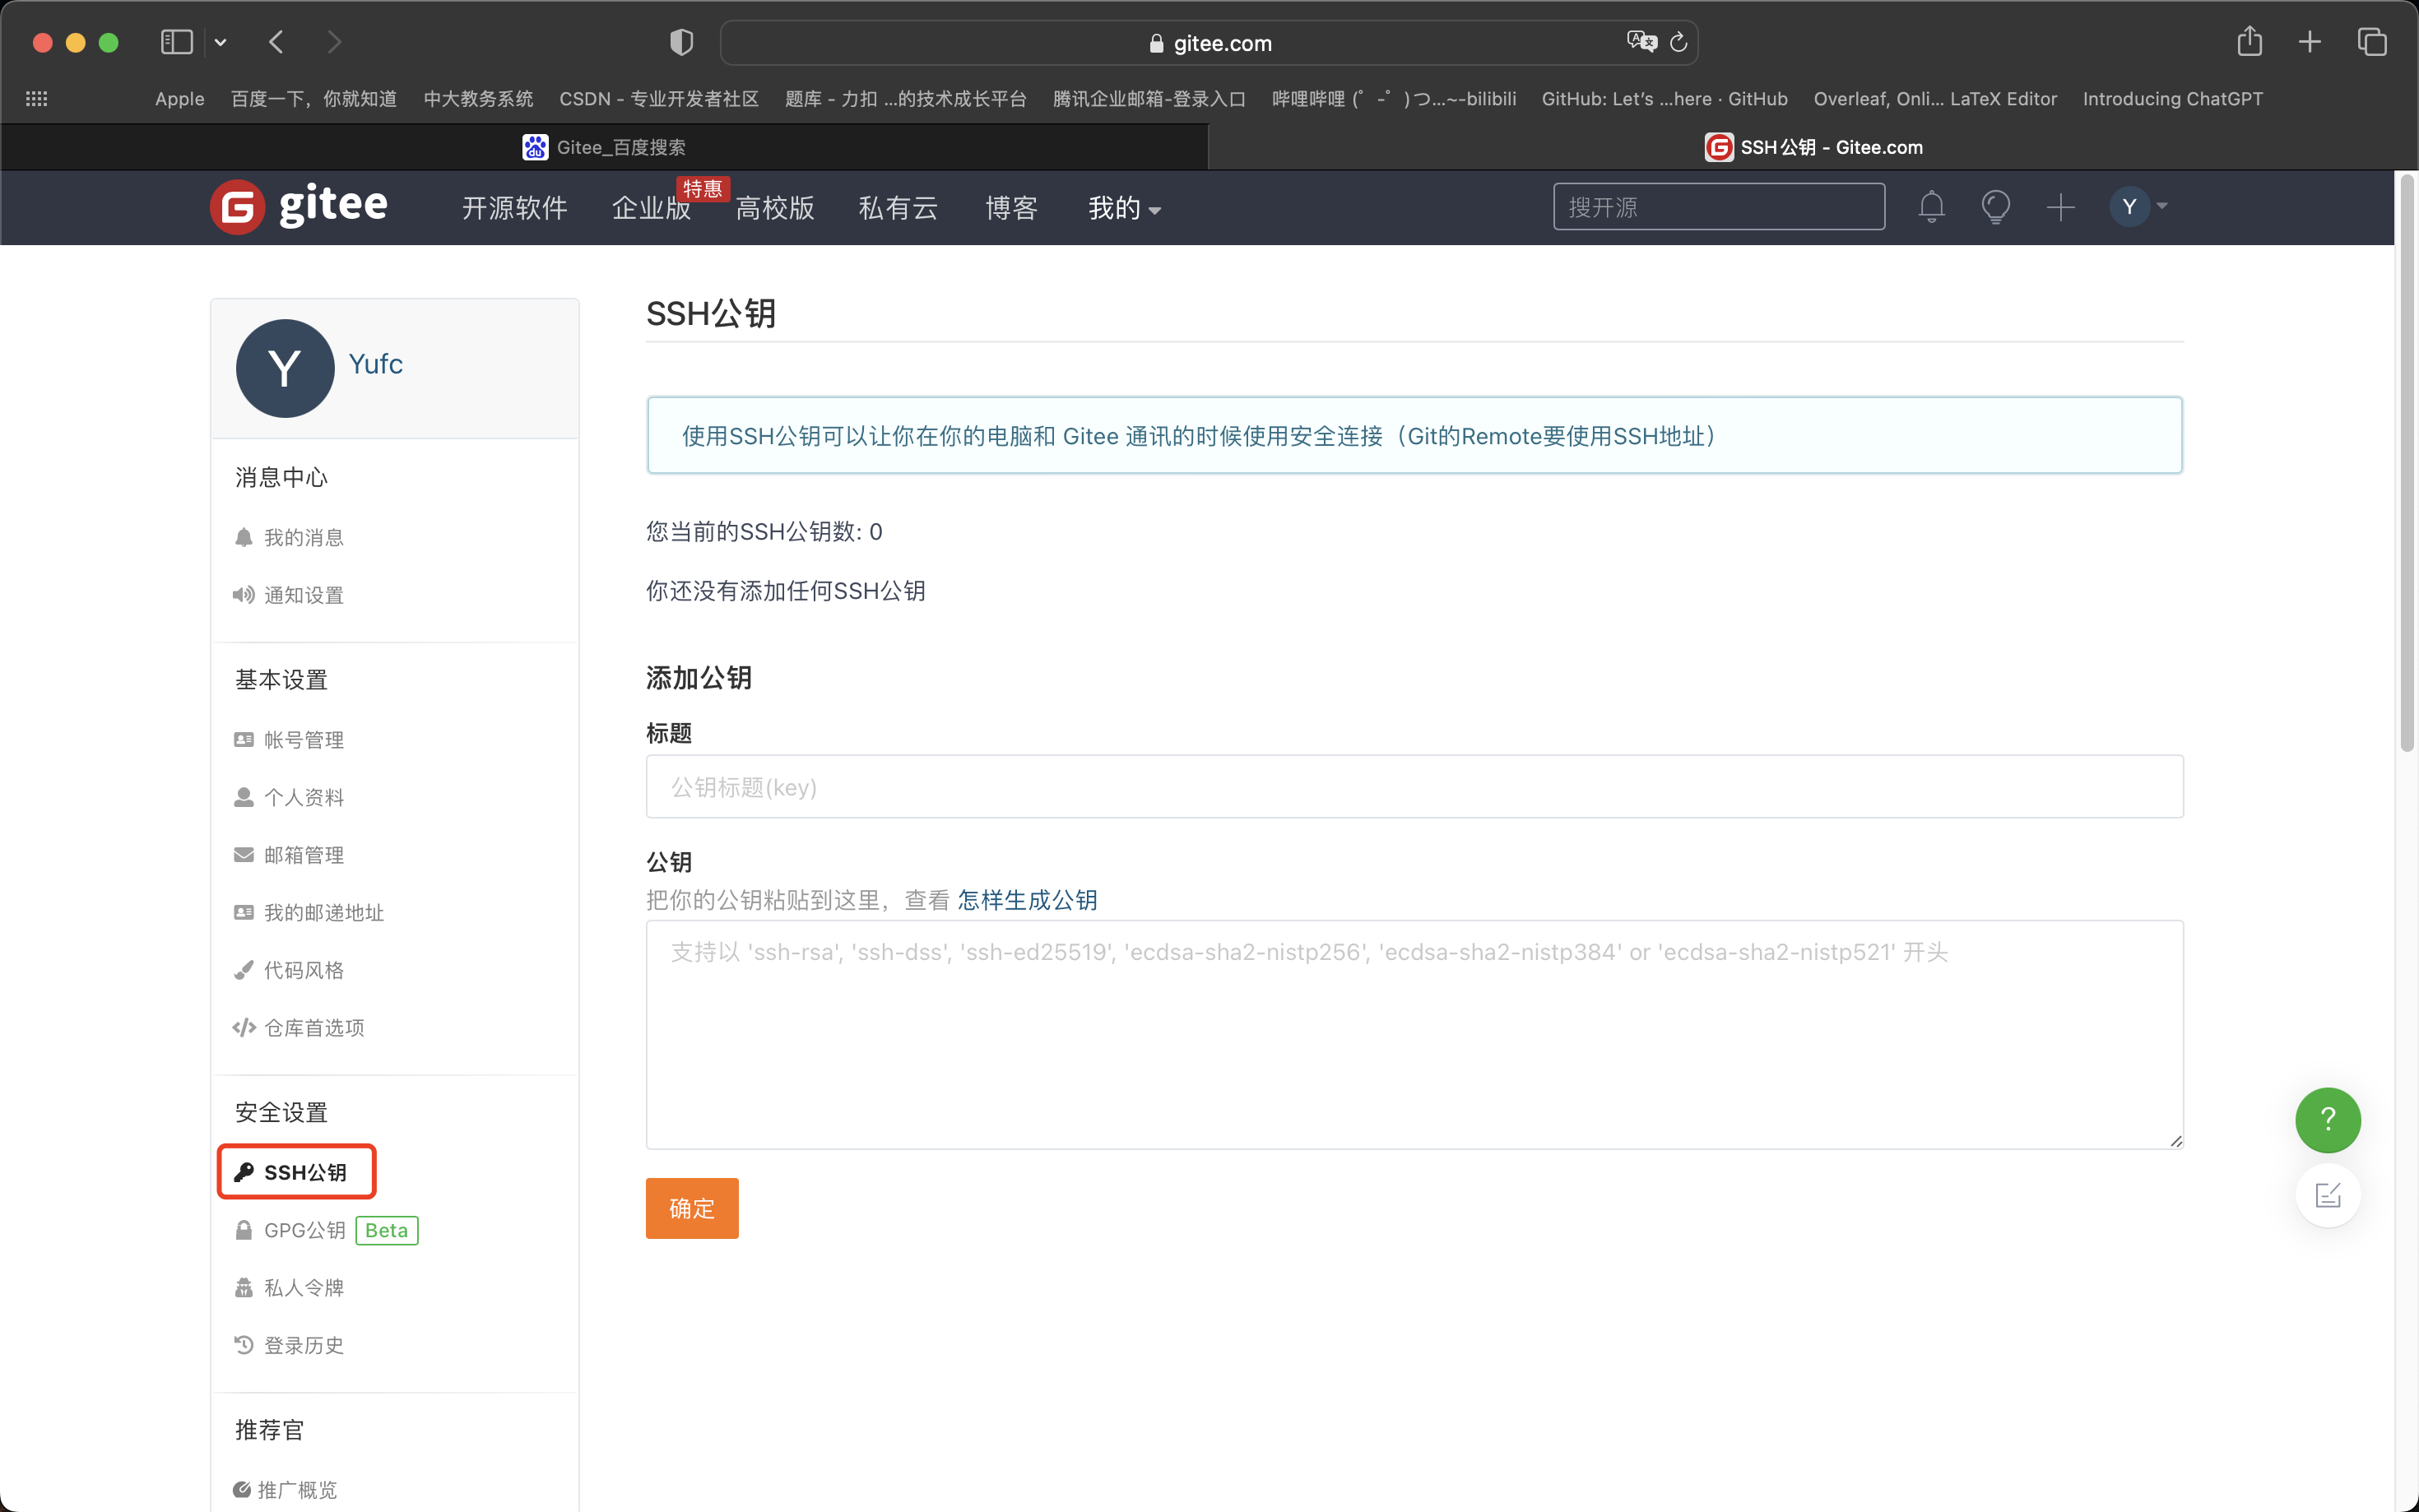Focus the 公钥标题(key) input field
2419x1512 pixels.
pyautogui.click(x=1414, y=787)
